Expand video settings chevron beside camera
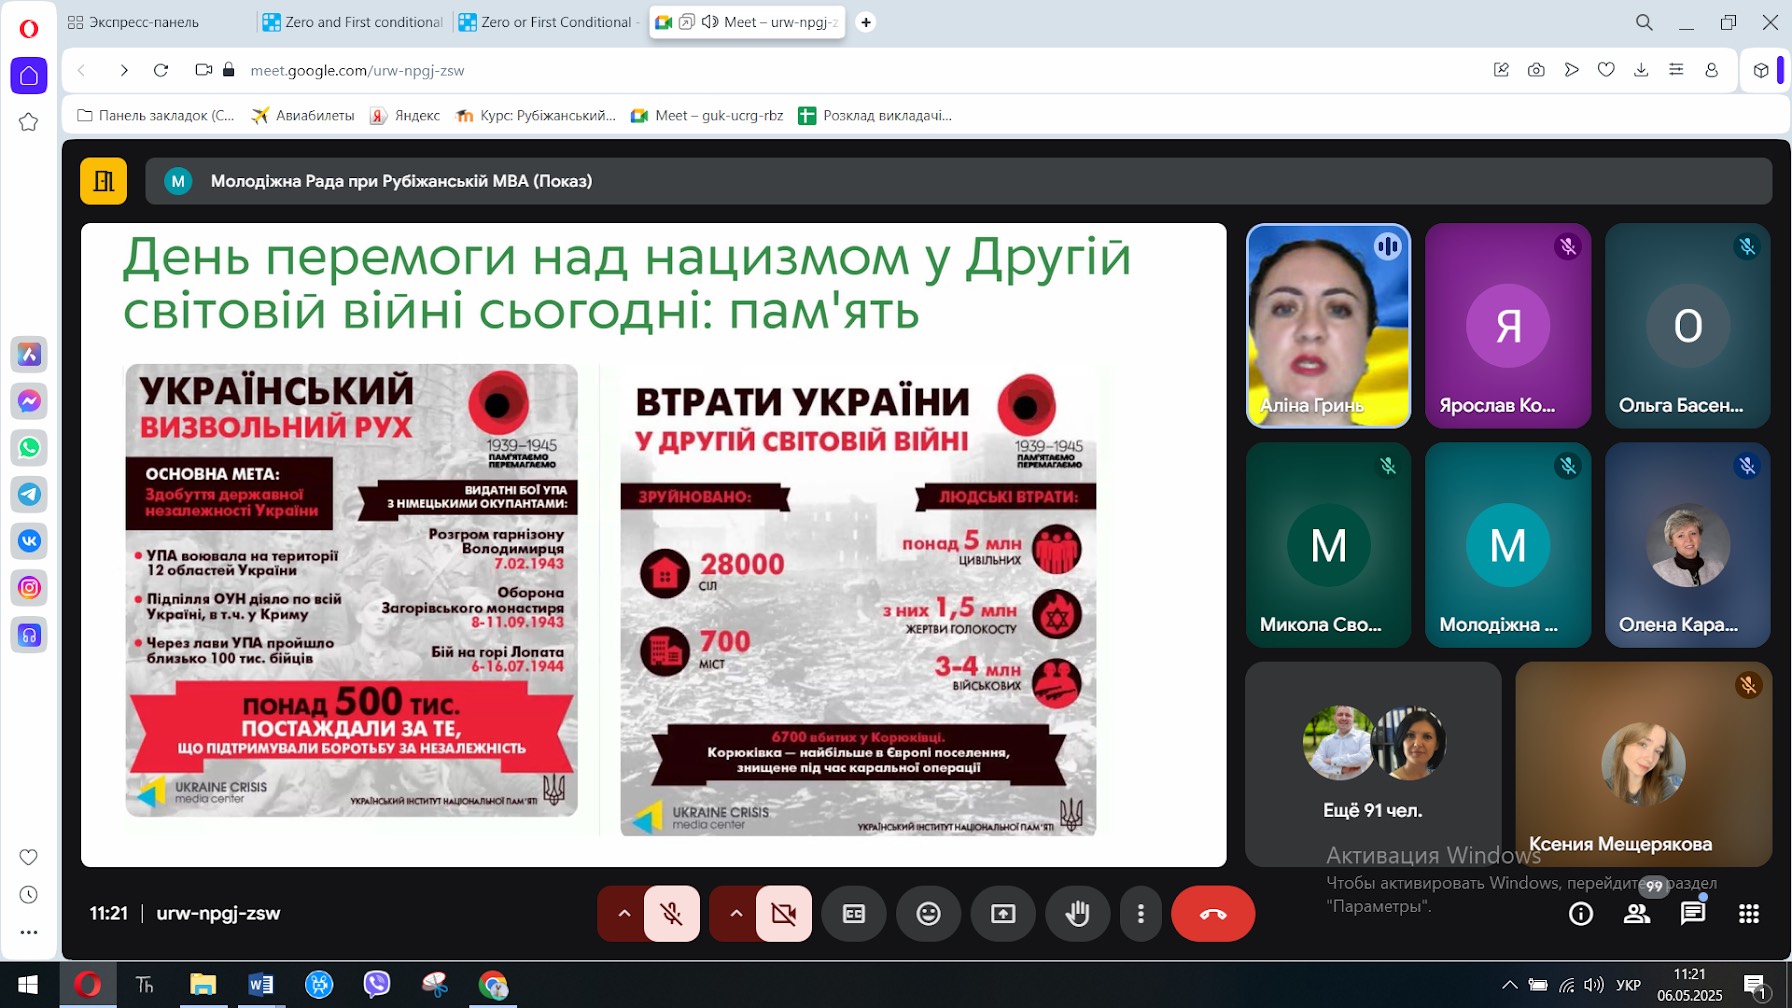 736,913
